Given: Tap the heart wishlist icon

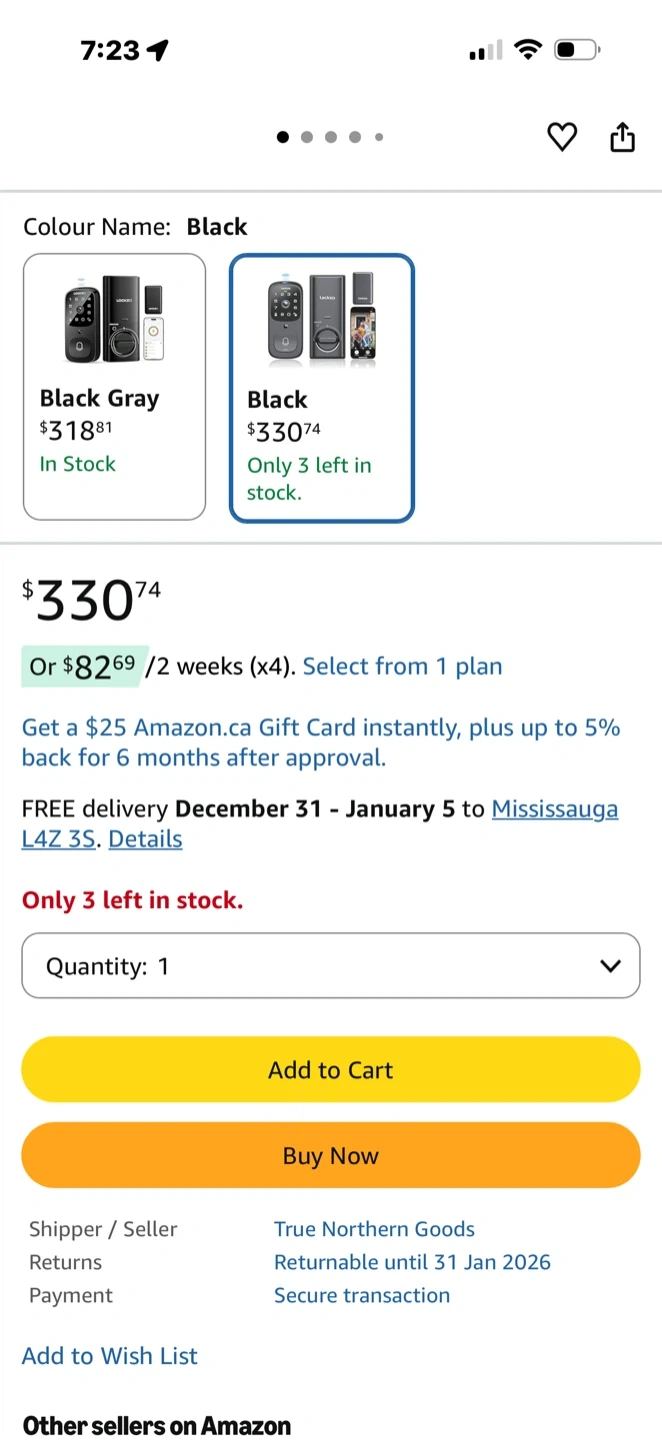Looking at the screenshot, I should [x=562, y=137].
